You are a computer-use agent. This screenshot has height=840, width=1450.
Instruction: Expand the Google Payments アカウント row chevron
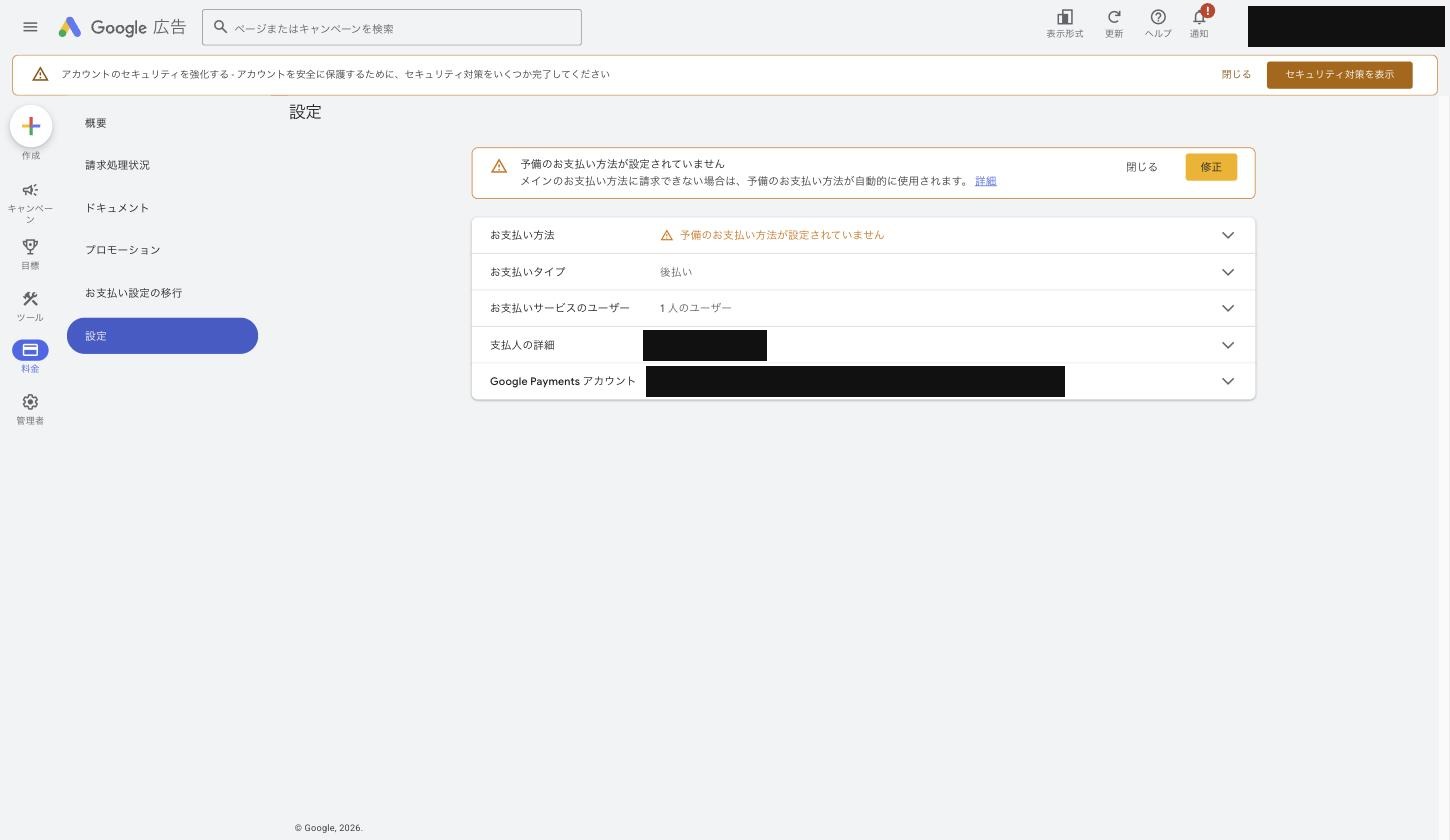click(1228, 381)
